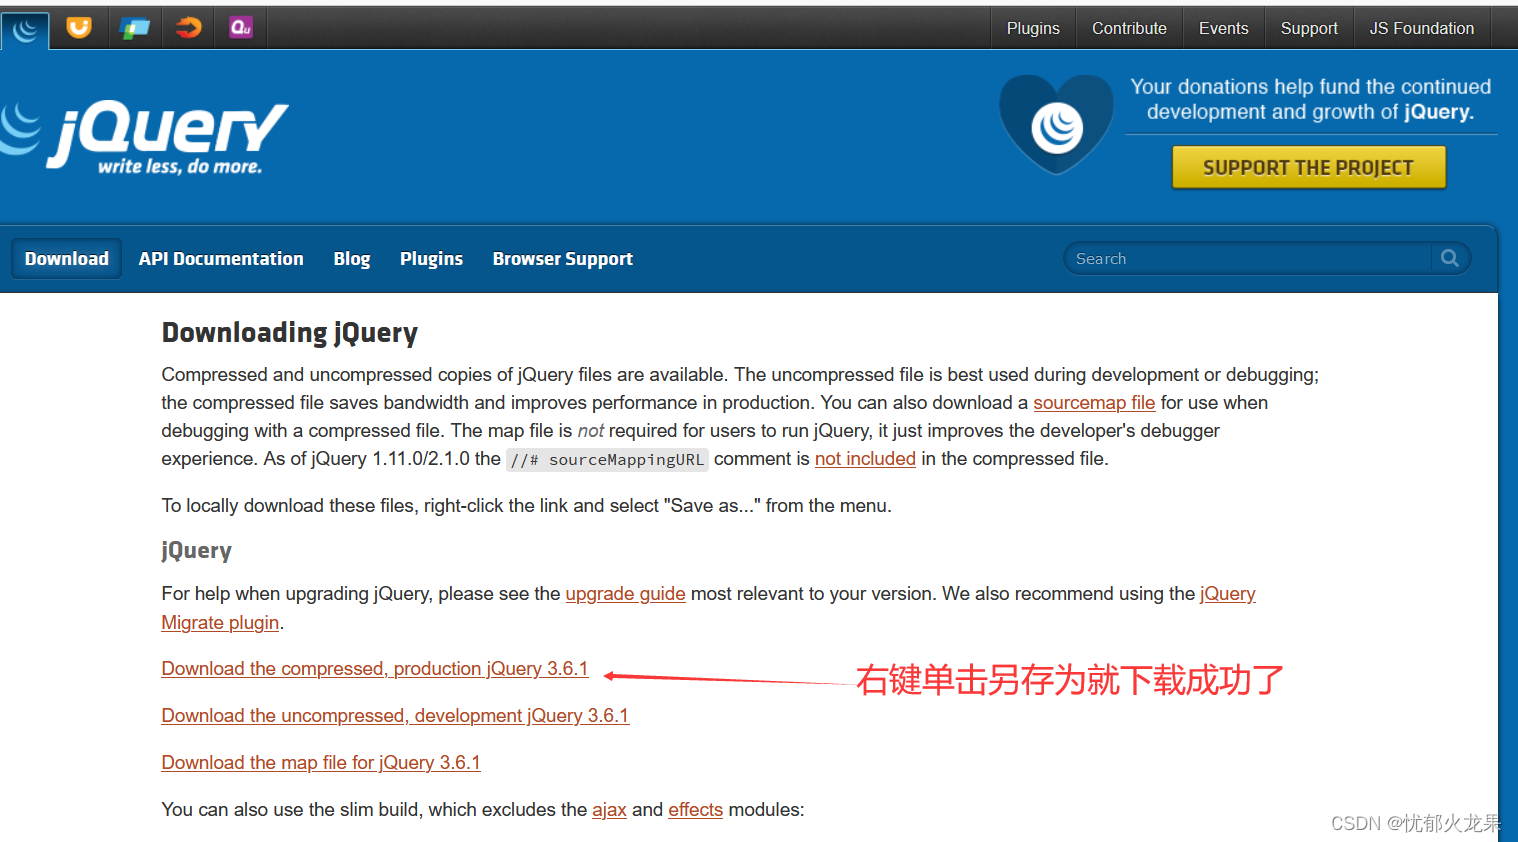The width and height of the screenshot is (1518, 842).
Task: Open the Browser Support tab
Action: coord(563,258)
